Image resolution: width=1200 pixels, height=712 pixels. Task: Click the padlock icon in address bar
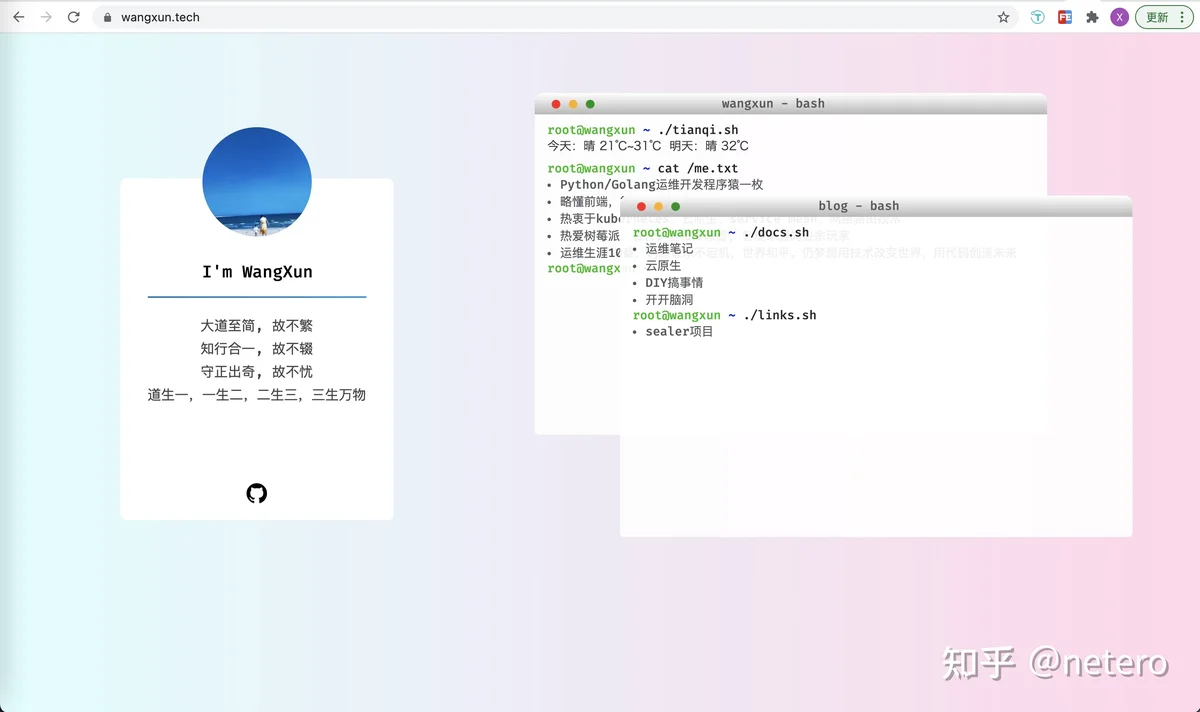pyautogui.click(x=108, y=18)
